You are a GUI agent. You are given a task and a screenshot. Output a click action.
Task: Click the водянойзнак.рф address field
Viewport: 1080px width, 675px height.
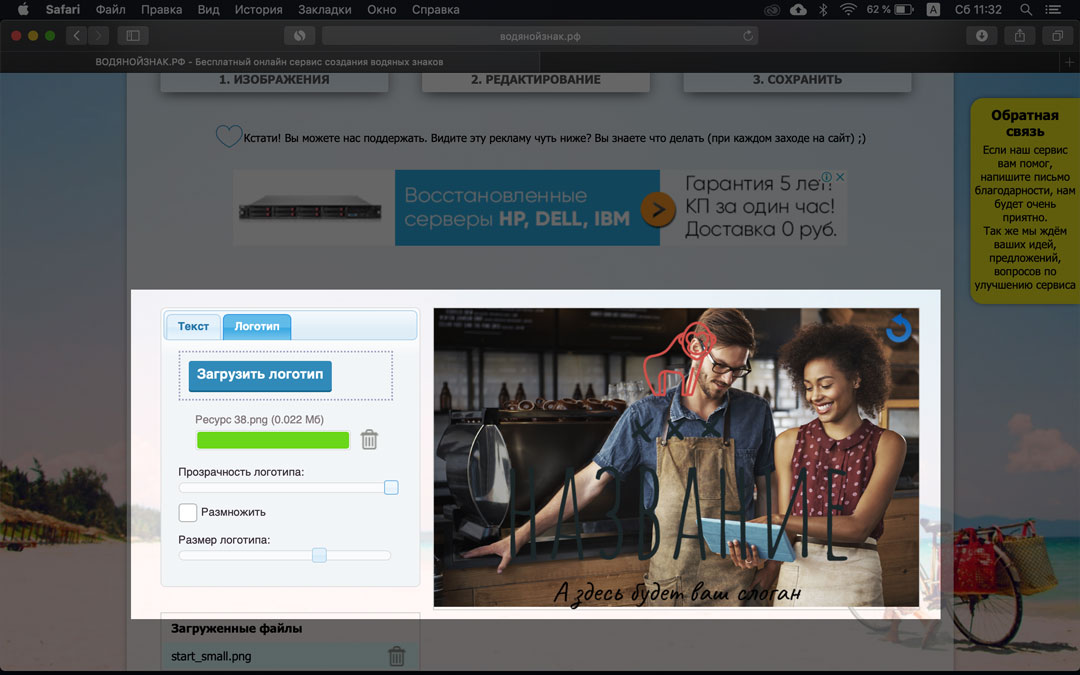(540, 36)
